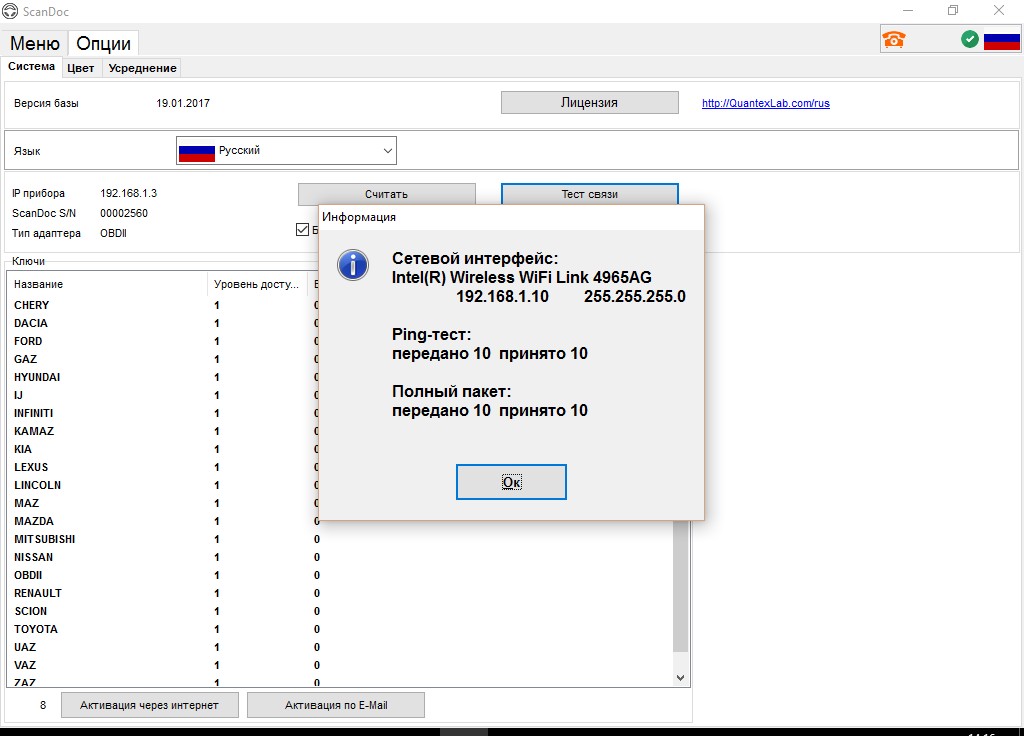Open the Язык language dropdown
1024x736 pixels.
(286, 151)
